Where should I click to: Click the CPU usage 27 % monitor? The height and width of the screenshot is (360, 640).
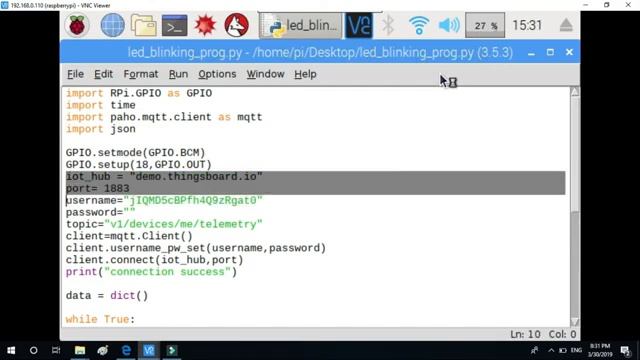pos(485,25)
